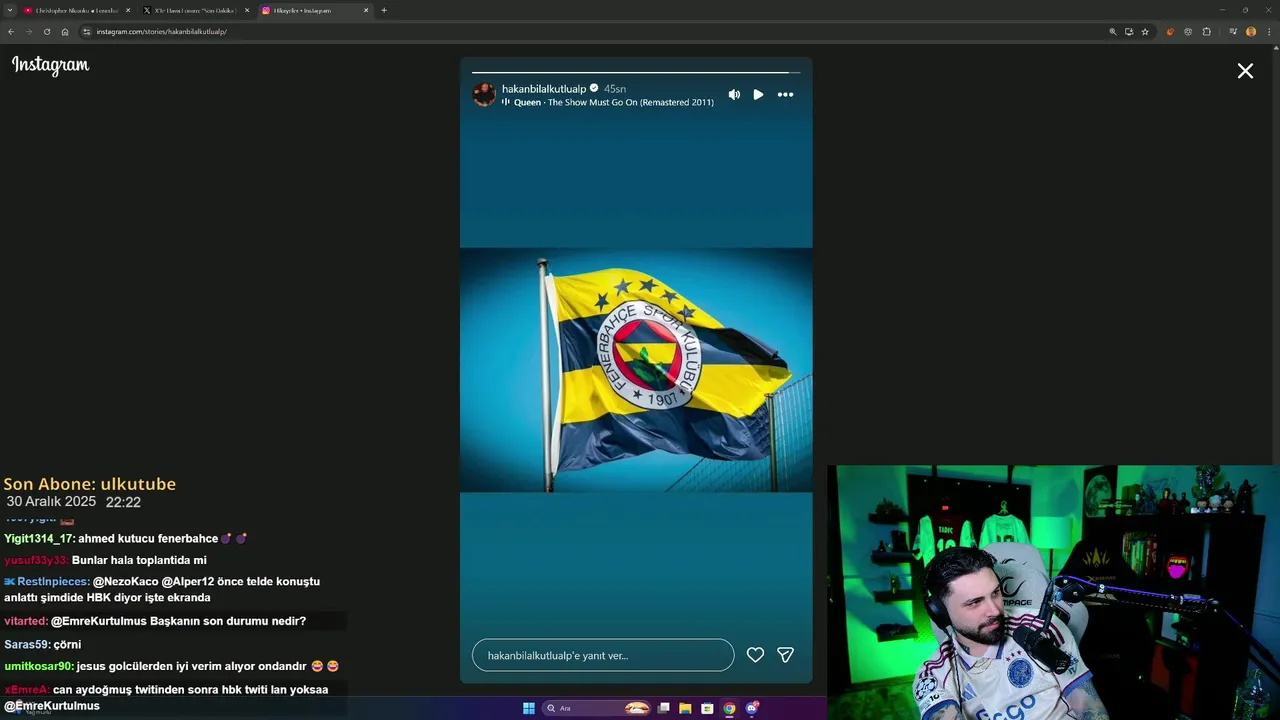Open the orange browser extension icon

coord(1170,31)
